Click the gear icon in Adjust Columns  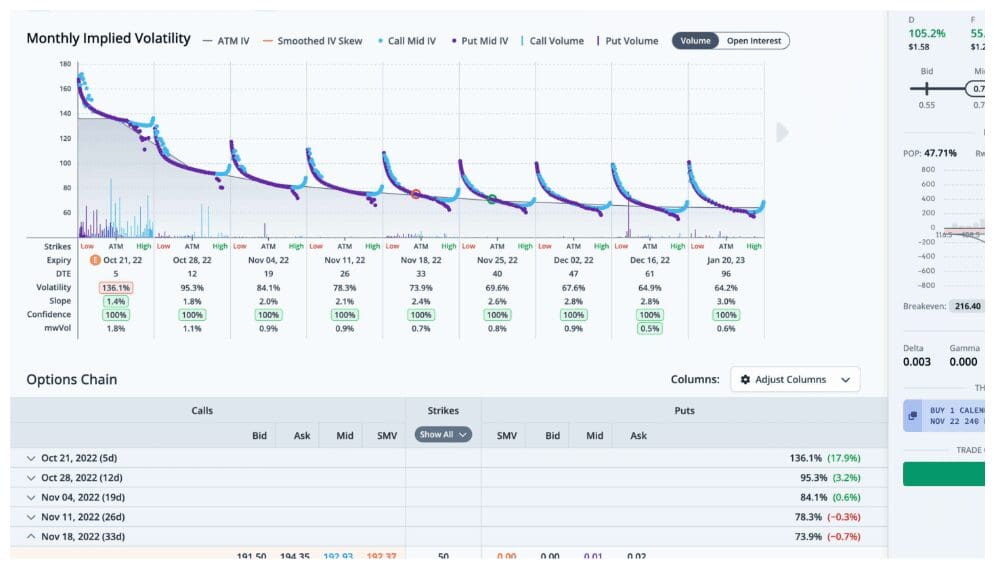point(745,380)
